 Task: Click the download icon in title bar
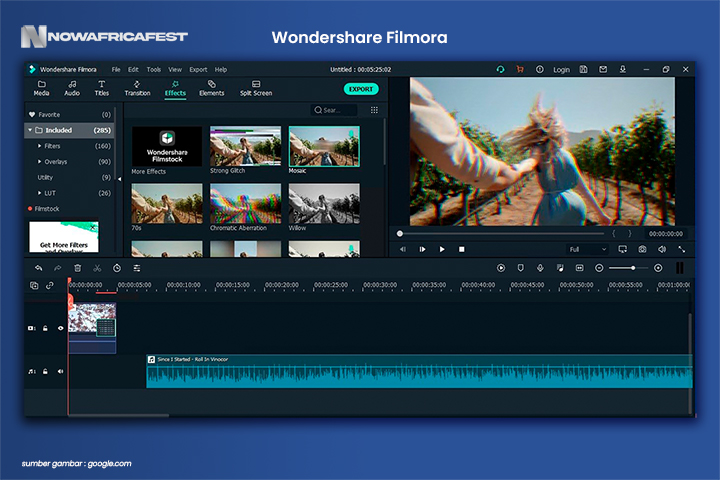click(623, 69)
